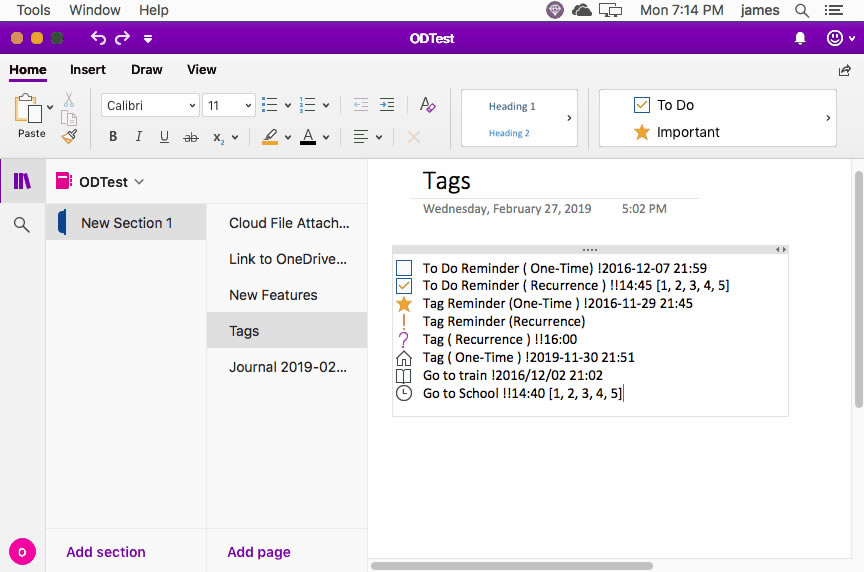Click Add page
Image resolution: width=864 pixels, height=572 pixels.
259,552
